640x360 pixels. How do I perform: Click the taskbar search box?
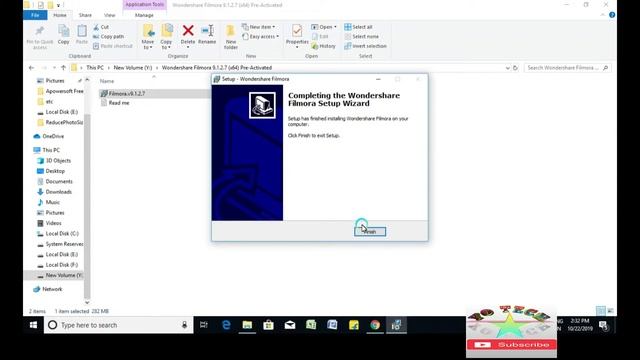click(118, 325)
